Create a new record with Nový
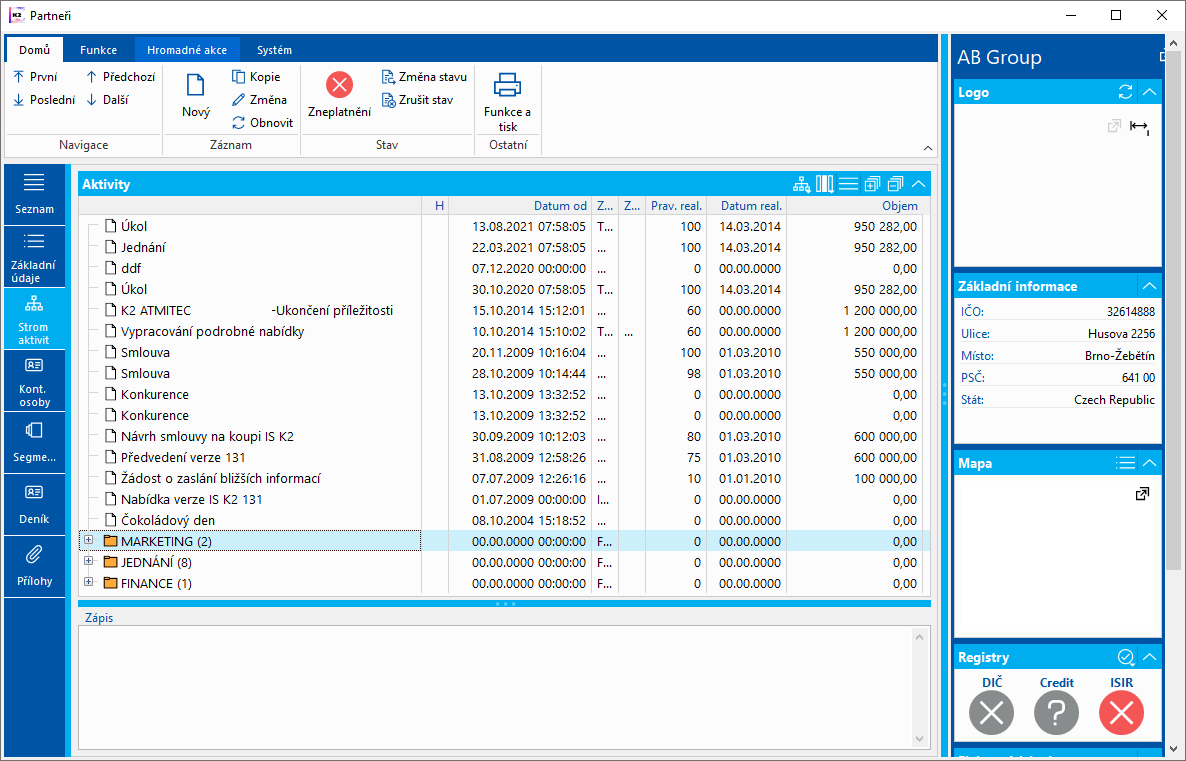The height and width of the screenshot is (761, 1186). pos(196,86)
